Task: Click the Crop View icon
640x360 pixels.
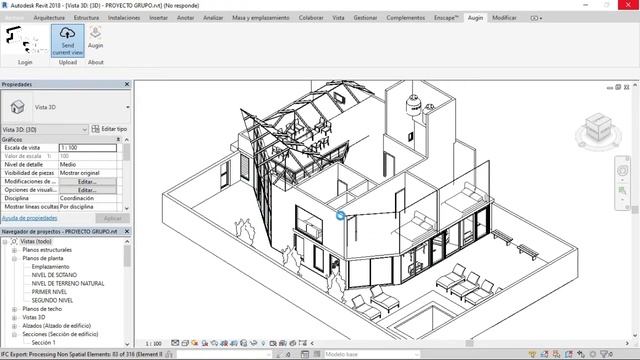Action: coord(224,343)
